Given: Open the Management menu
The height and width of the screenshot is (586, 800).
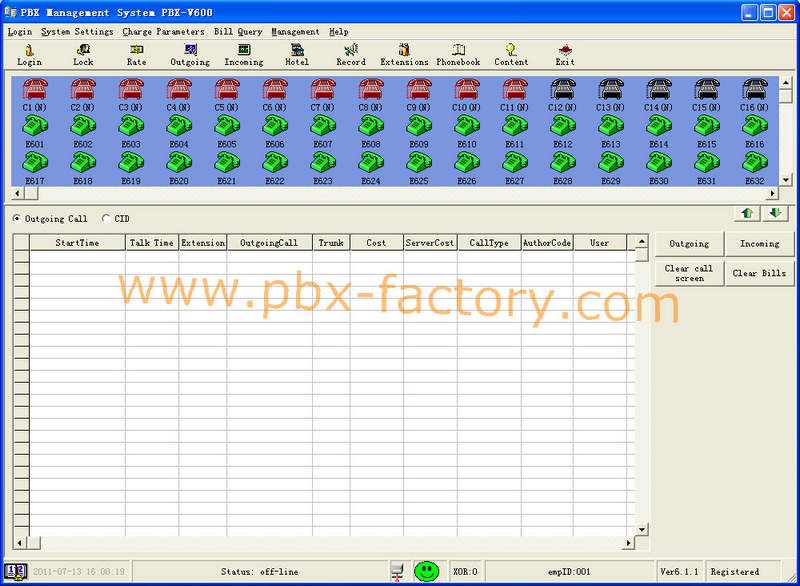Looking at the screenshot, I should (x=295, y=32).
